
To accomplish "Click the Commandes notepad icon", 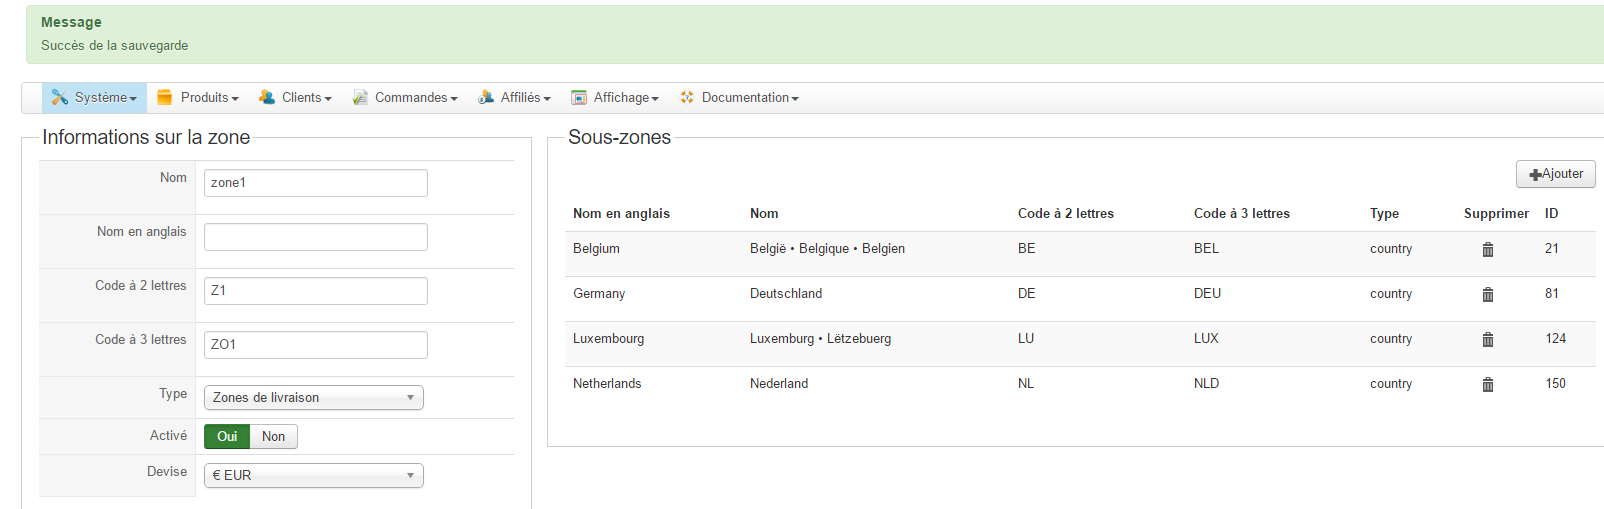I will [360, 97].
